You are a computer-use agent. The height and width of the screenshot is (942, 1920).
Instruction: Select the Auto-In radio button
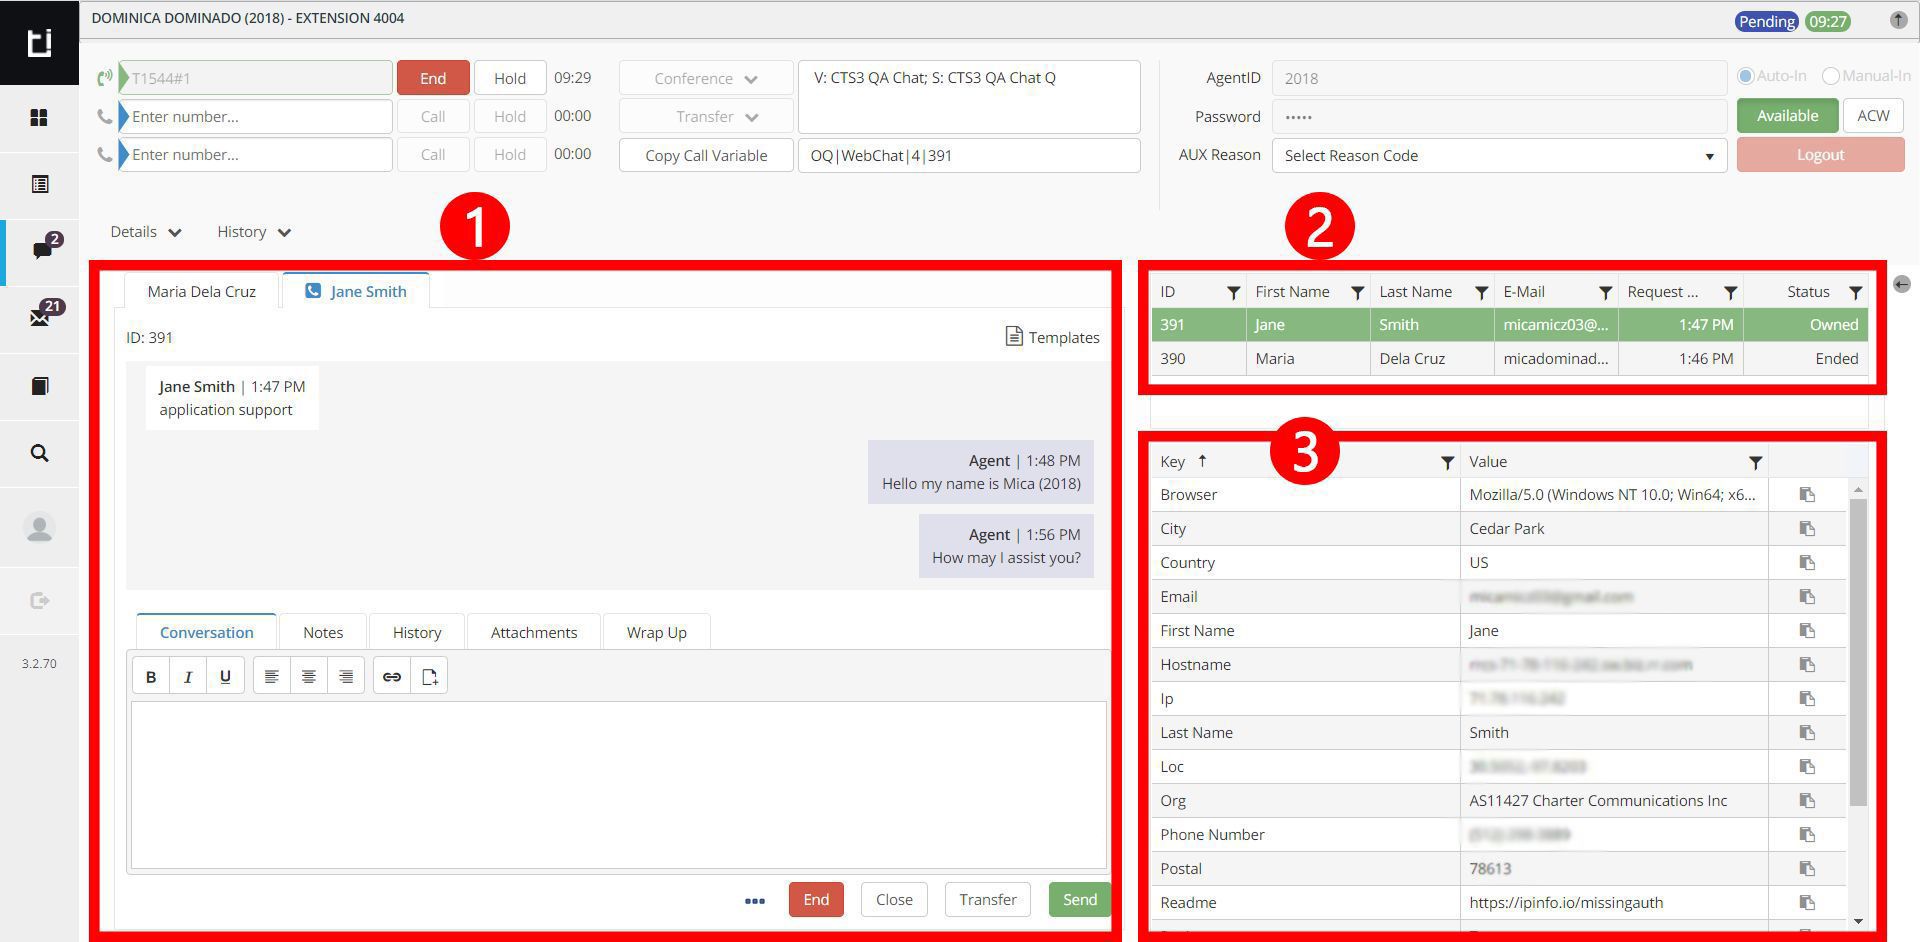coord(1746,76)
